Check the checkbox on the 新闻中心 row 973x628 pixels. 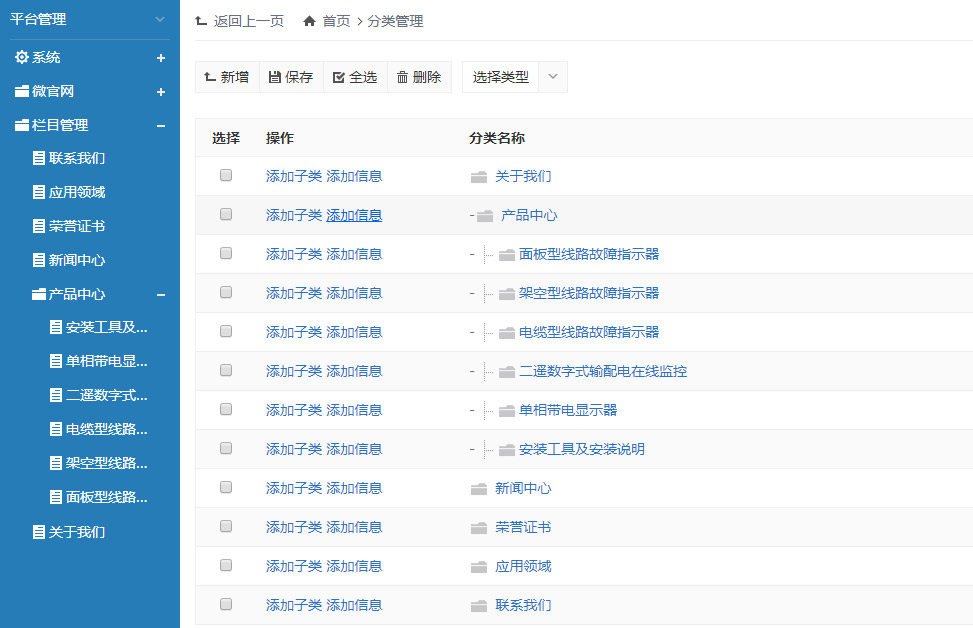click(x=225, y=487)
